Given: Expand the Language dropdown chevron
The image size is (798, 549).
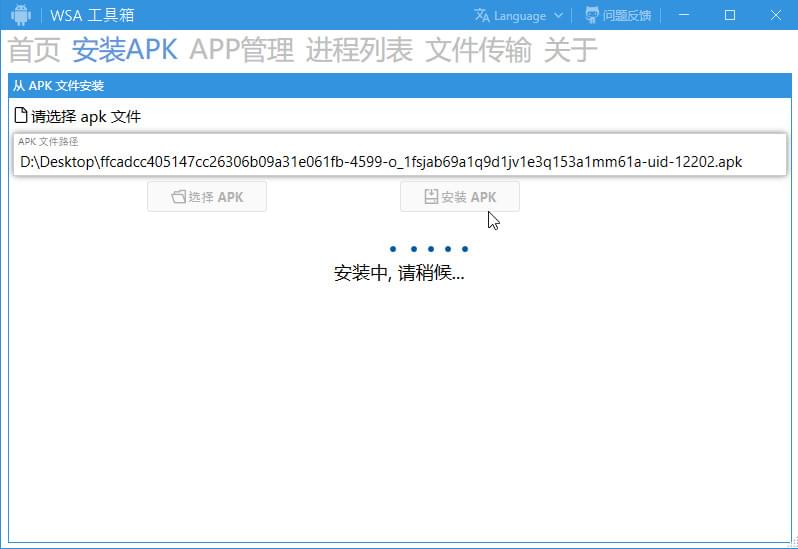Looking at the screenshot, I should (558, 16).
